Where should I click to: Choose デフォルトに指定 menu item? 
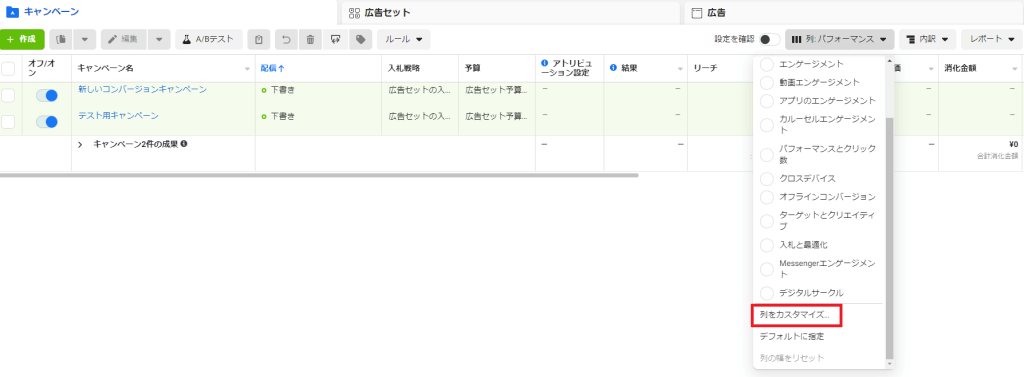tap(792, 337)
